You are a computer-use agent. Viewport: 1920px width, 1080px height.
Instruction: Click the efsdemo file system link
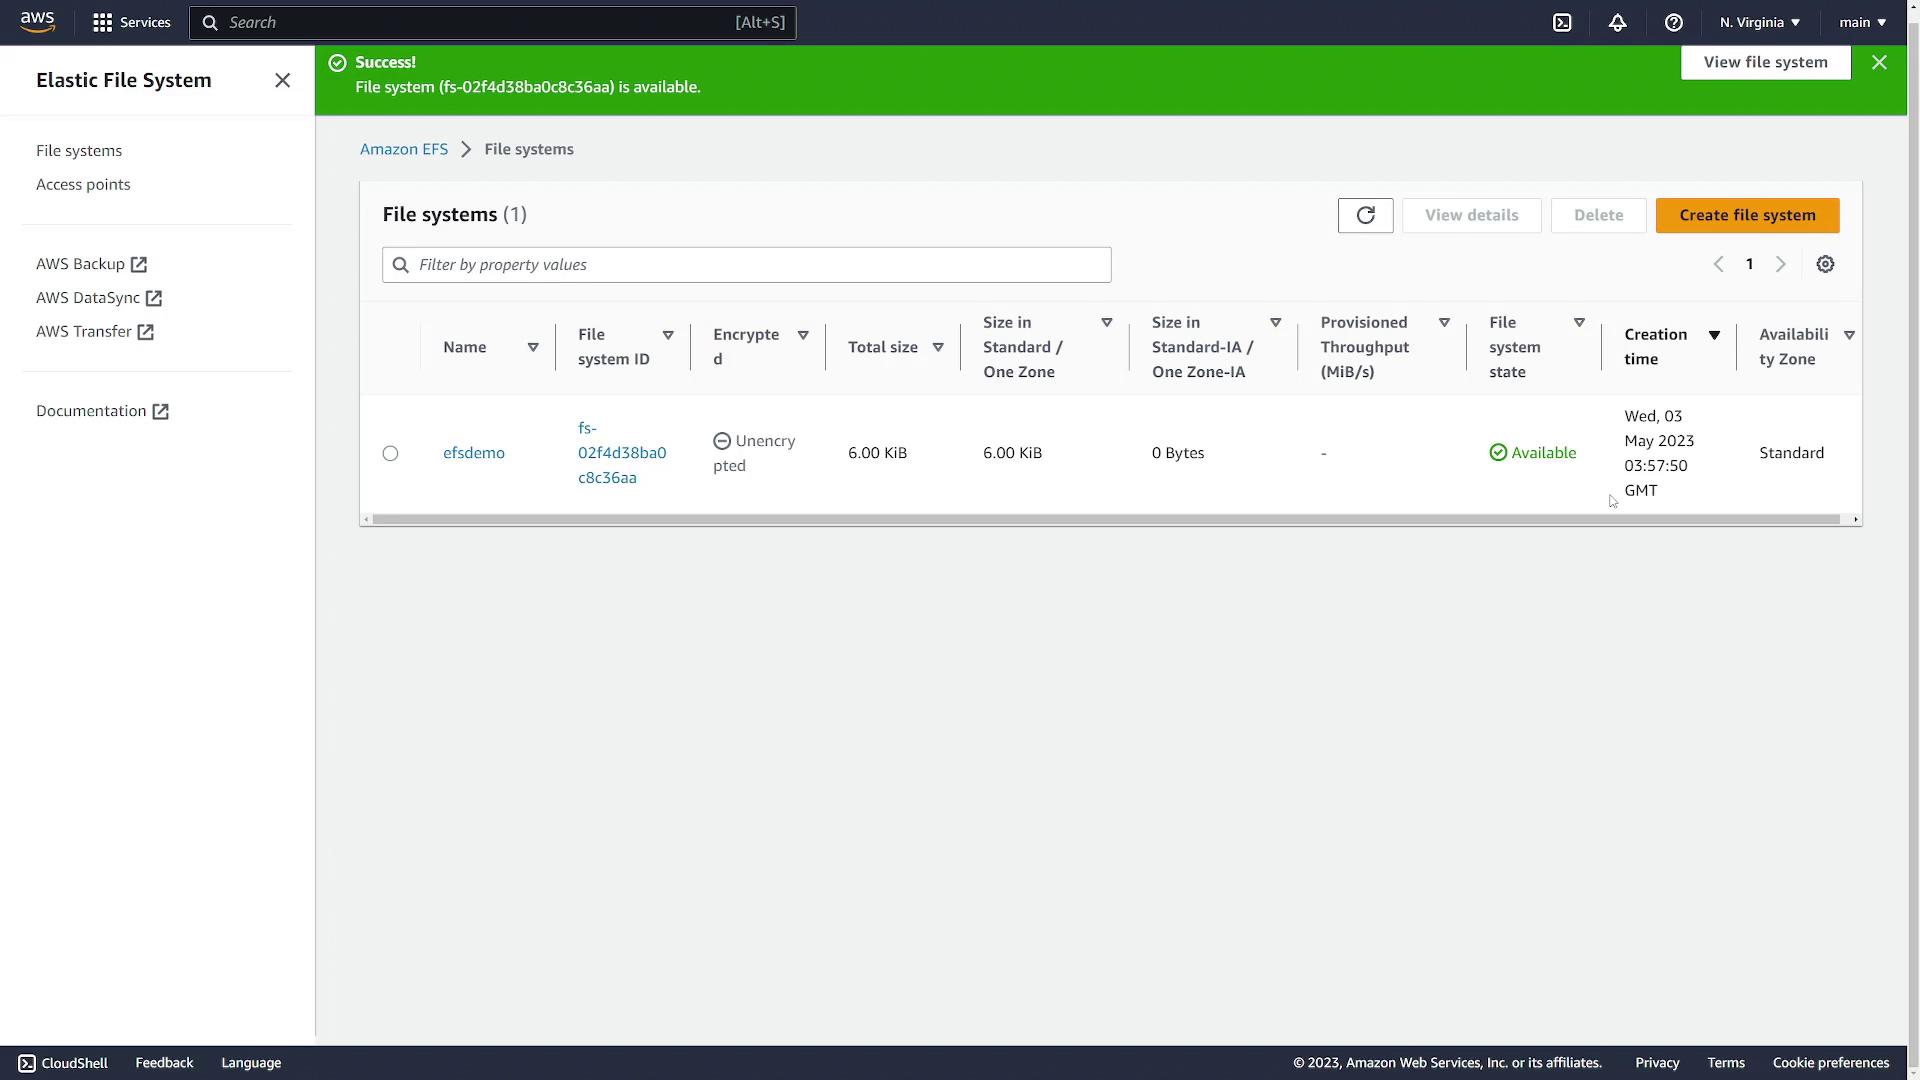[472, 452]
